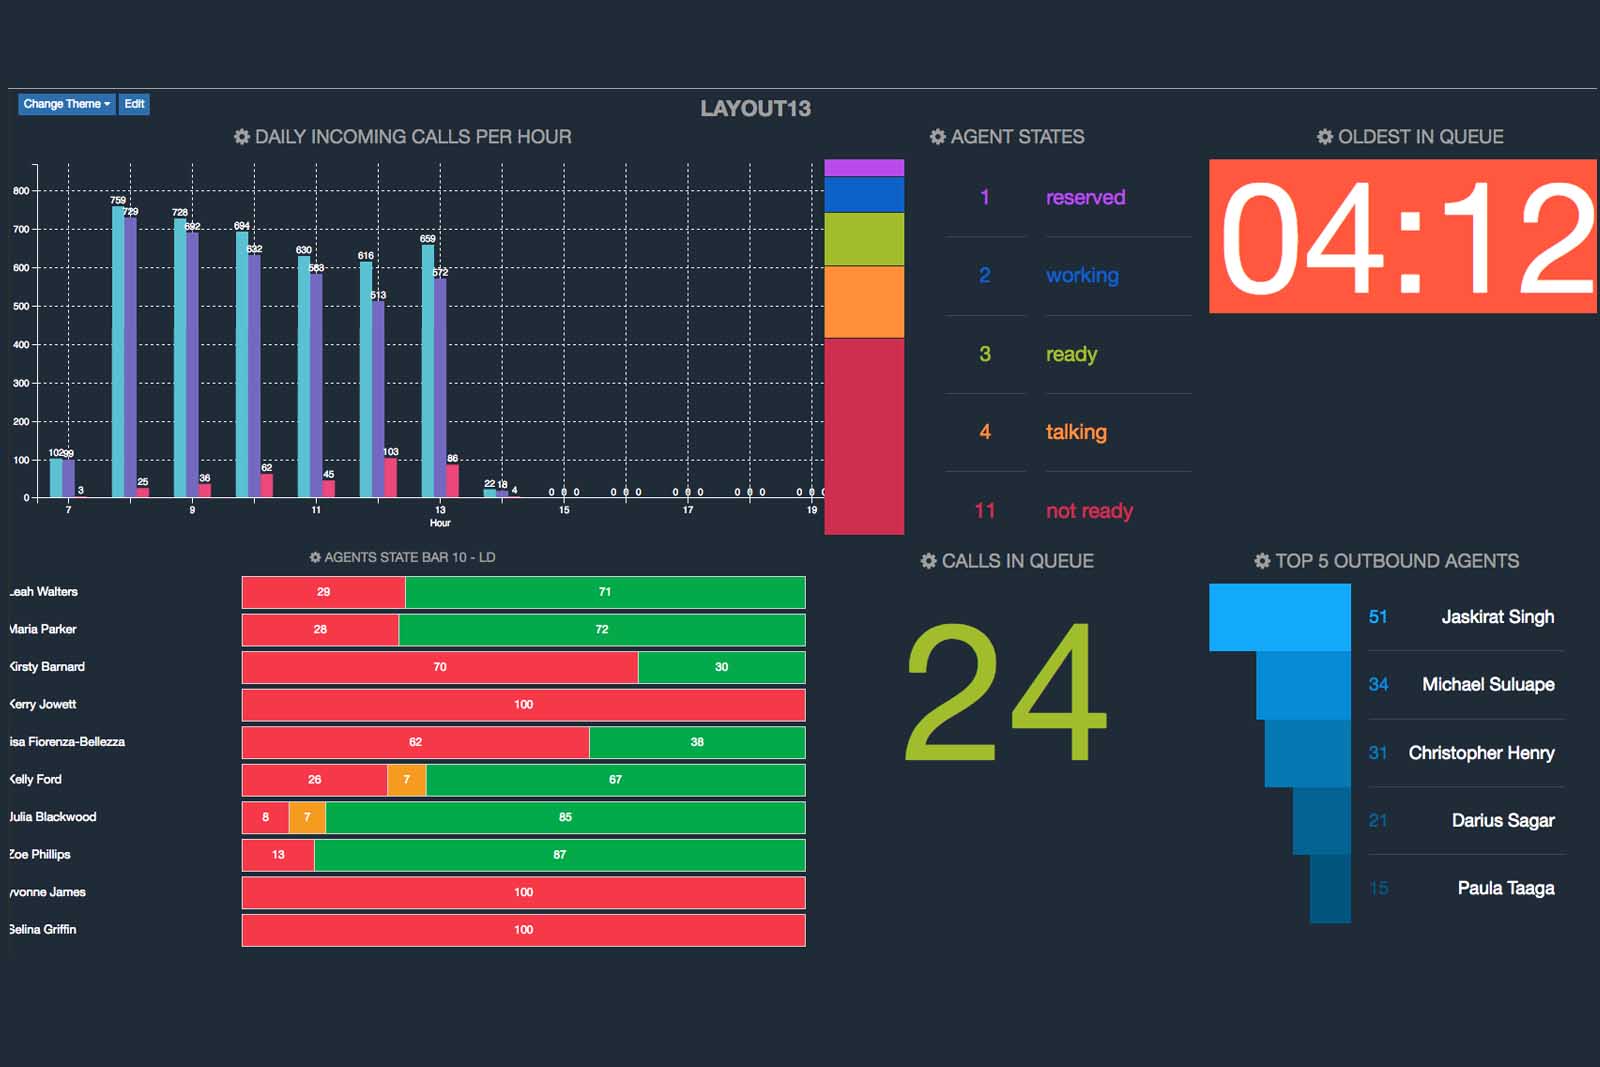Click Kelly Ford orange 7 bar segment

coord(407,780)
